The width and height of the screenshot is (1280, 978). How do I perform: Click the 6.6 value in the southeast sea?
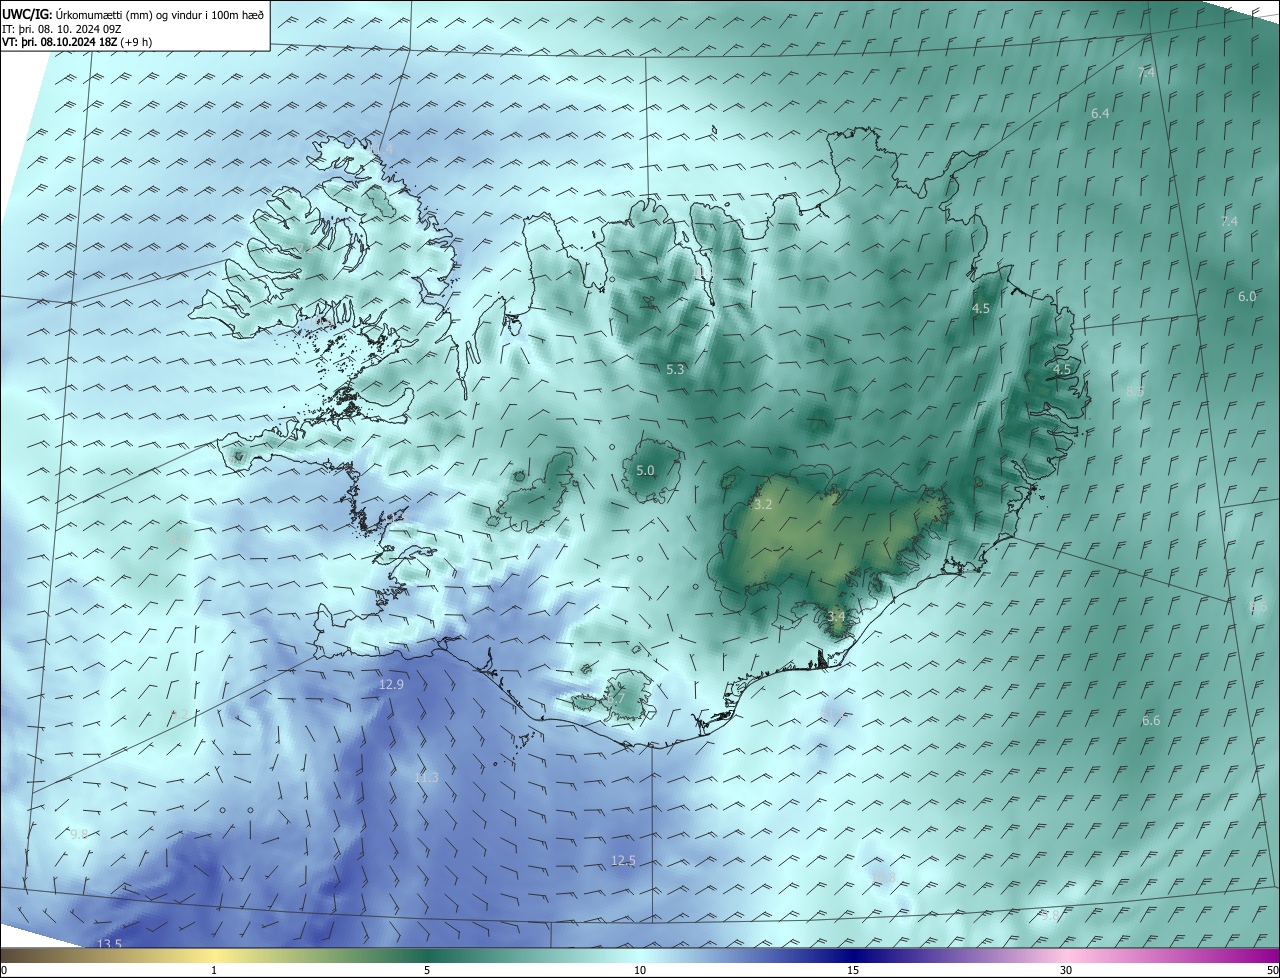click(x=1151, y=720)
